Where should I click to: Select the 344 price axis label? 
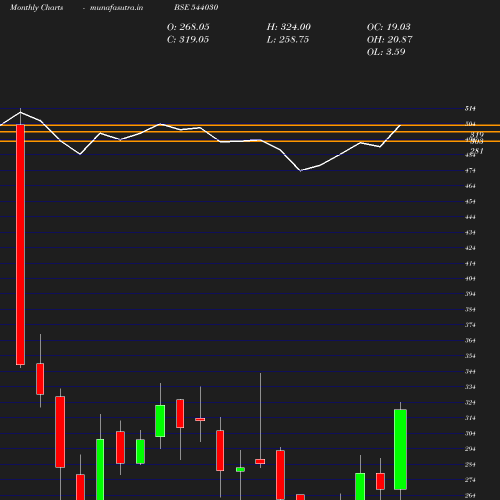(x=470, y=371)
